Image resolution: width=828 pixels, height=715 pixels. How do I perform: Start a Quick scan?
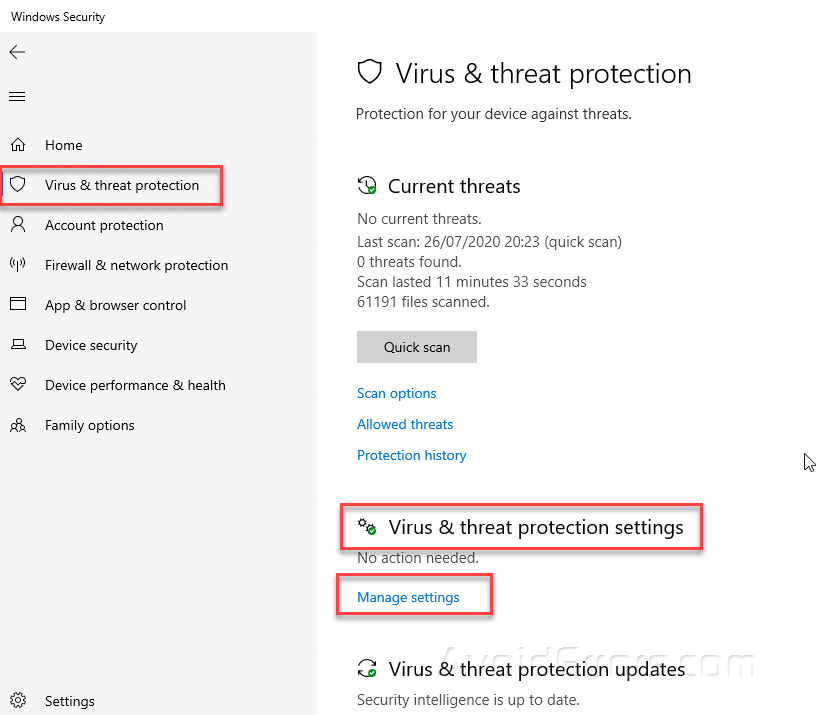pyautogui.click(x=416, y=347)
